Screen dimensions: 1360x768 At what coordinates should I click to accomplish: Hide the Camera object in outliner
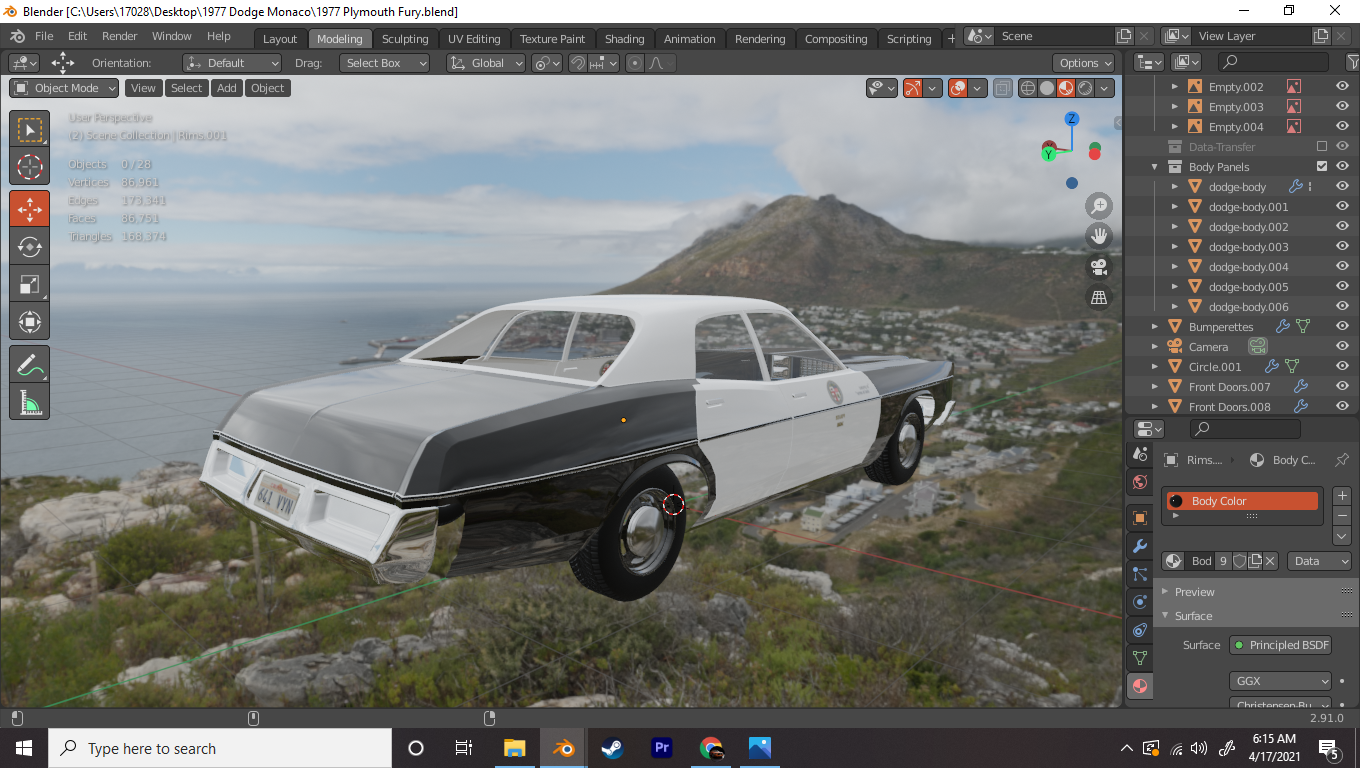click(x=1342, y=347)
